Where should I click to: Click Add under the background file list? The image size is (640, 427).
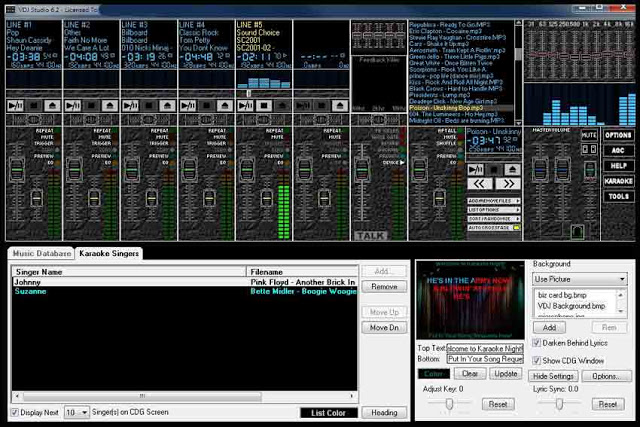click(549, 327)
